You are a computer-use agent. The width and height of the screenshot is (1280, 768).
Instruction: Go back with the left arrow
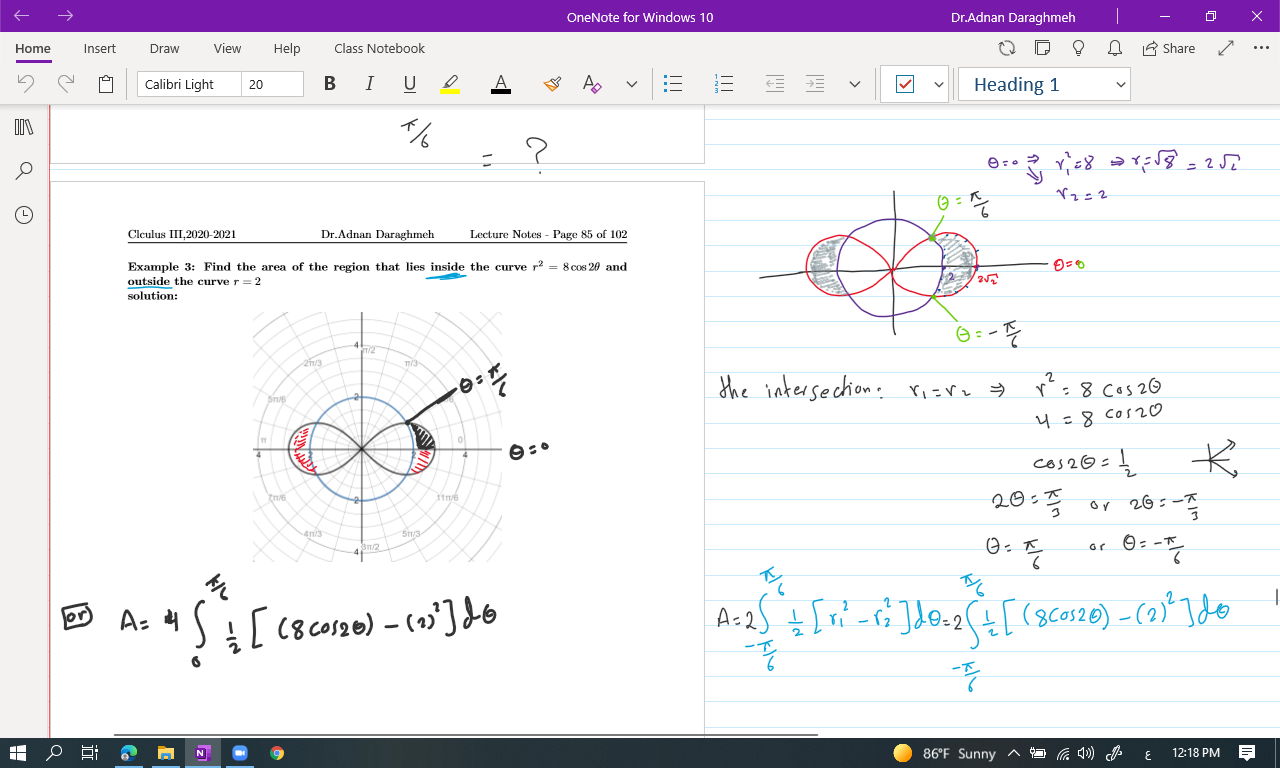[x=22, y=17]
